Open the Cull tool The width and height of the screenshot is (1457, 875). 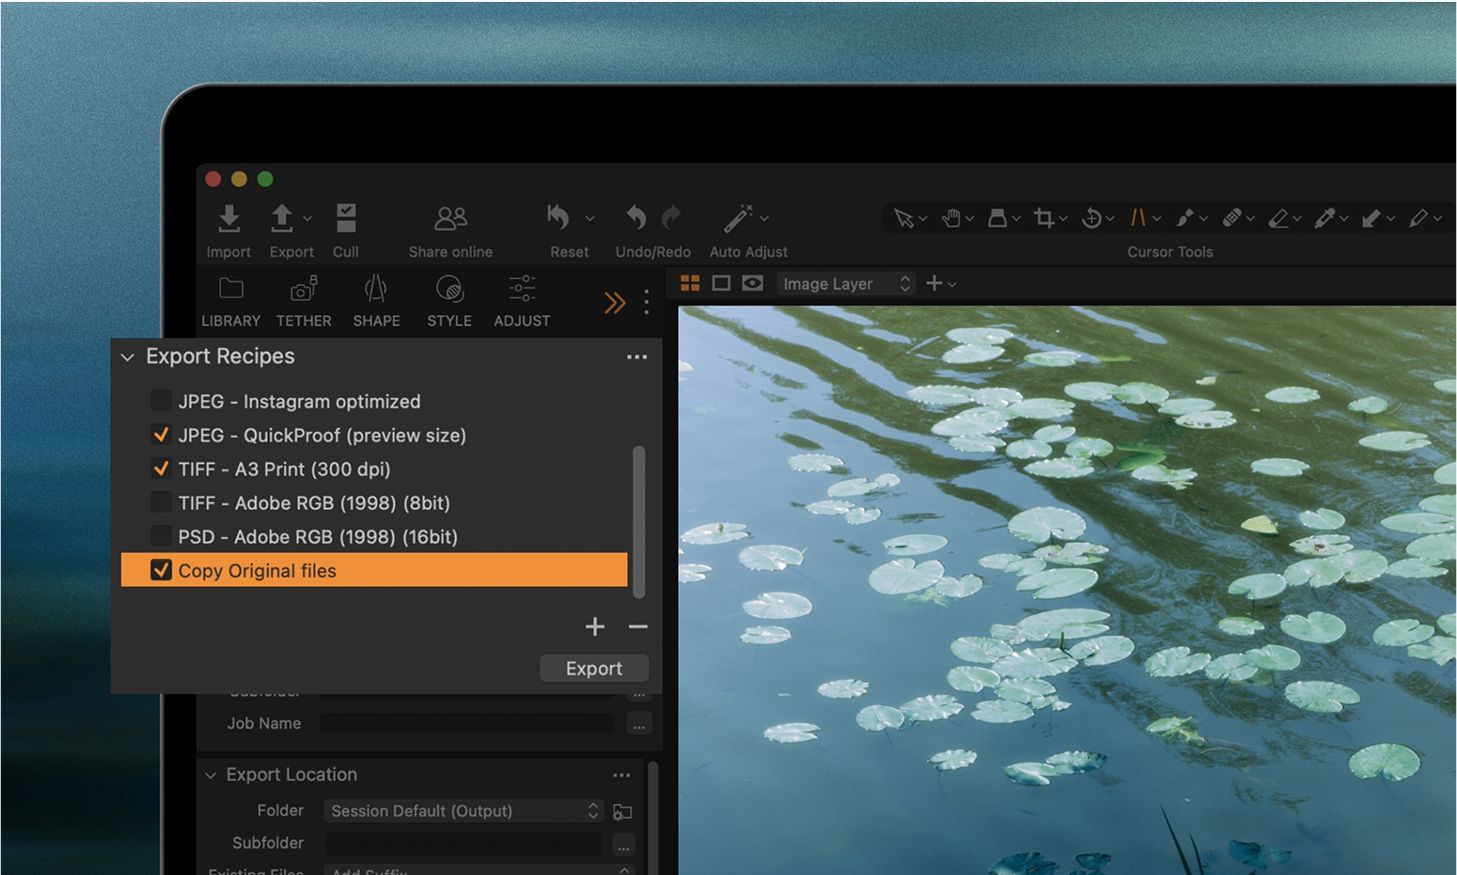(x=346, y=219)
